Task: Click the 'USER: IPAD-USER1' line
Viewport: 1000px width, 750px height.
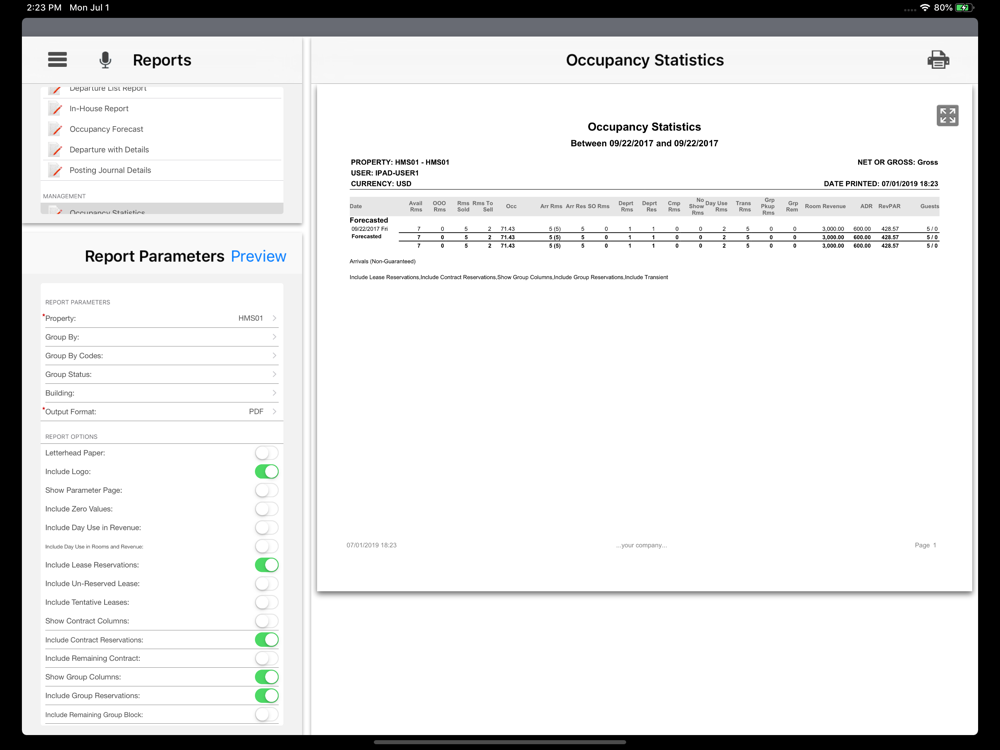Action: pyautogui.click(x=385, y=173)
